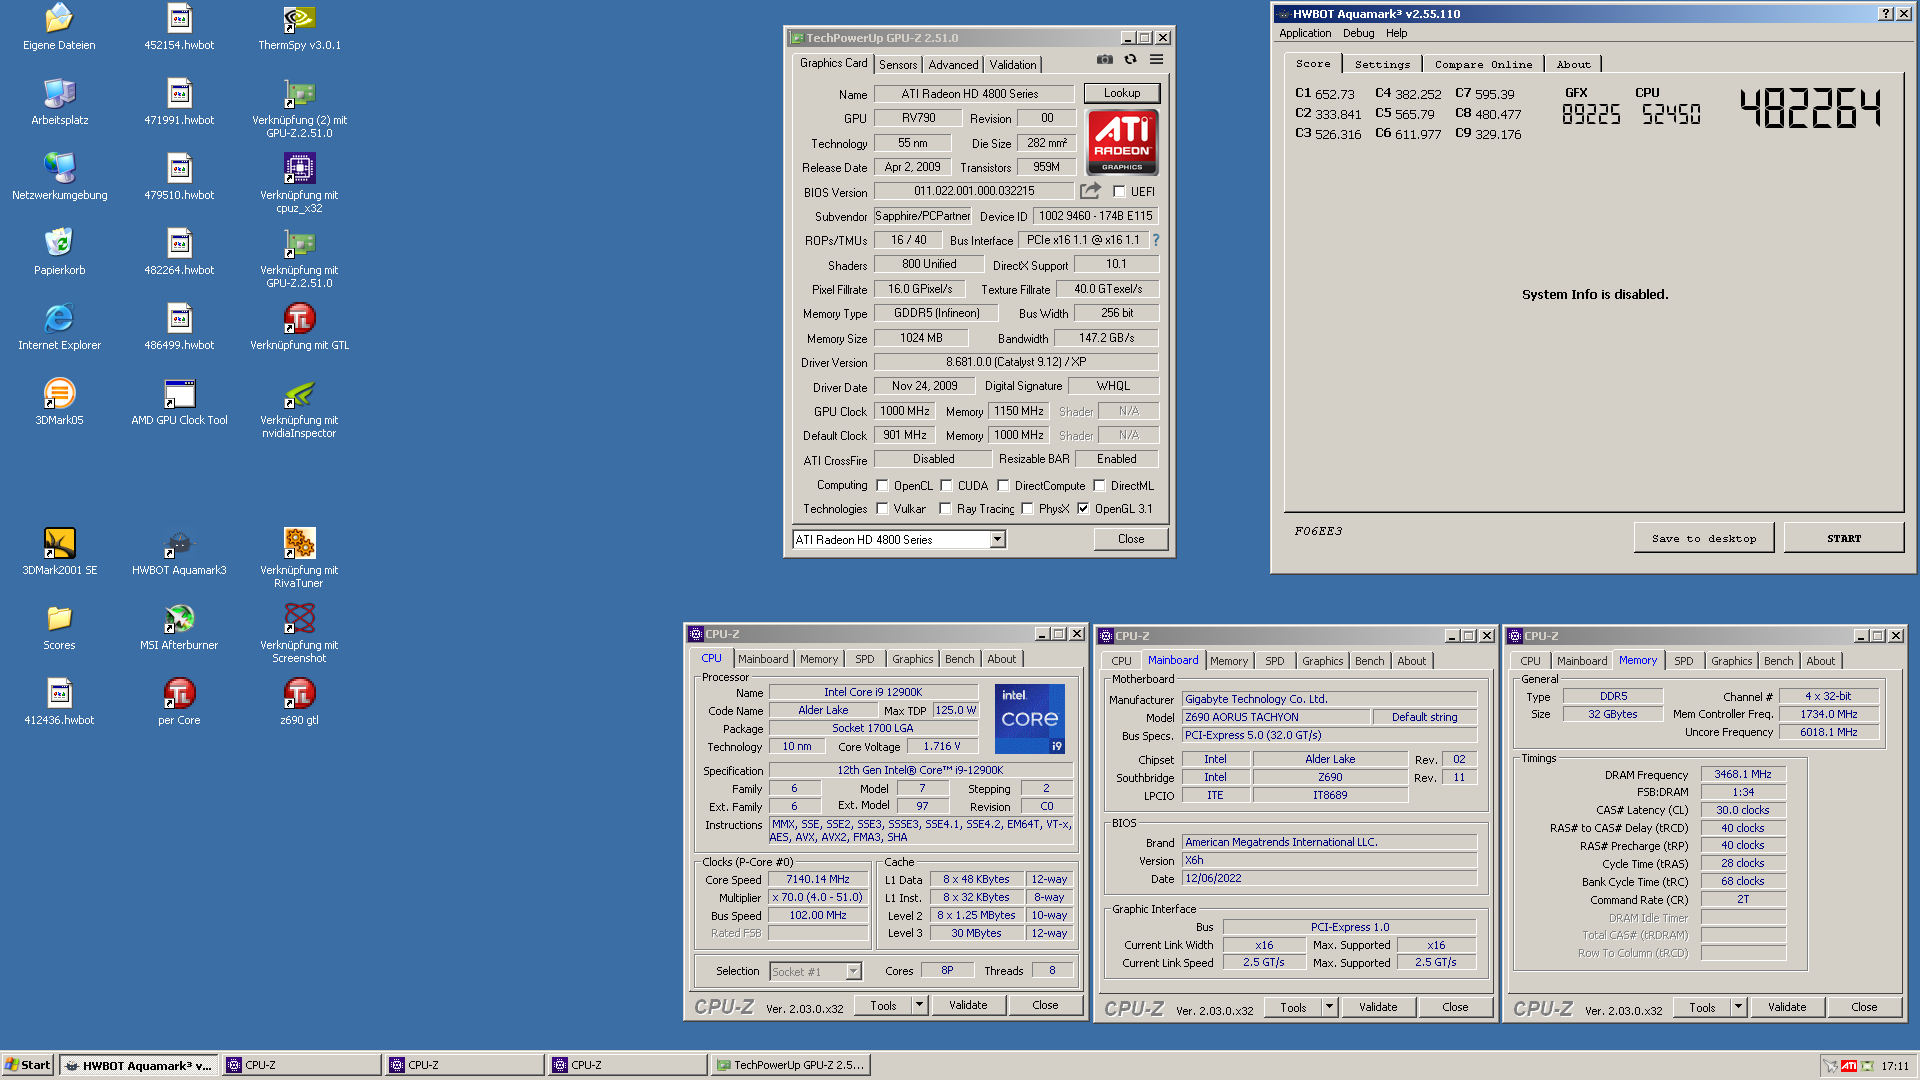Open the Compare Online tab in Aquamark
The width and height of the screenshot is (1920, 1080).
point(1483,65)
